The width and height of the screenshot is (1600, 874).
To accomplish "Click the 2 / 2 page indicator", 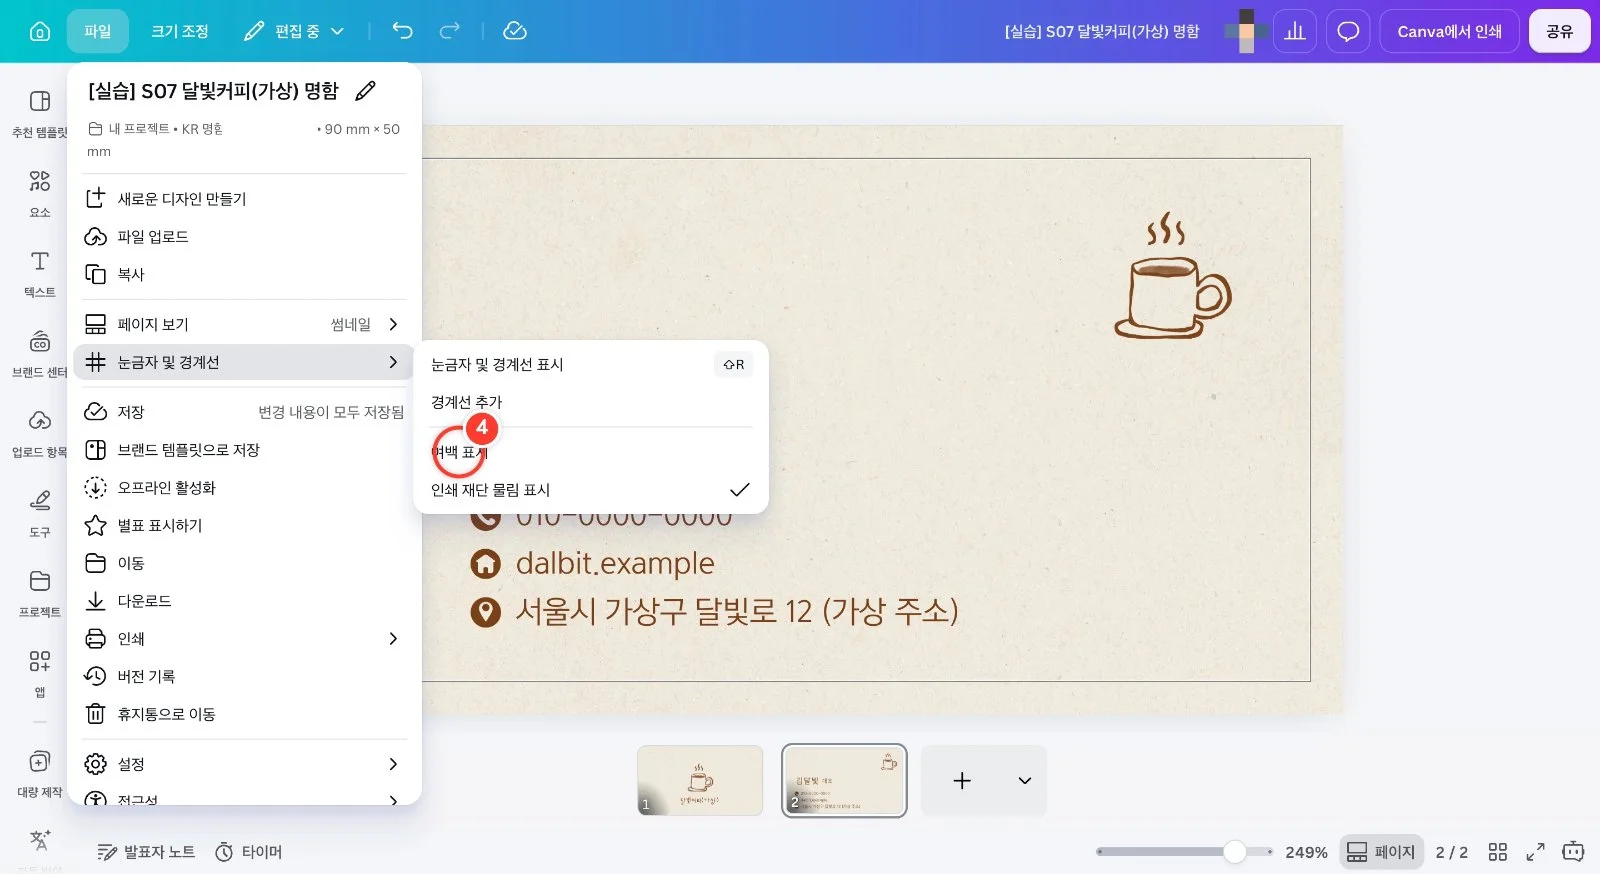I will pos(1452,852).
